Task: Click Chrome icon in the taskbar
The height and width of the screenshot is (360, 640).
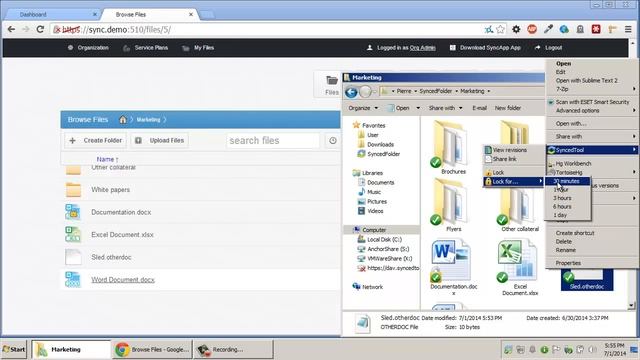Action: tap(122, 349)
